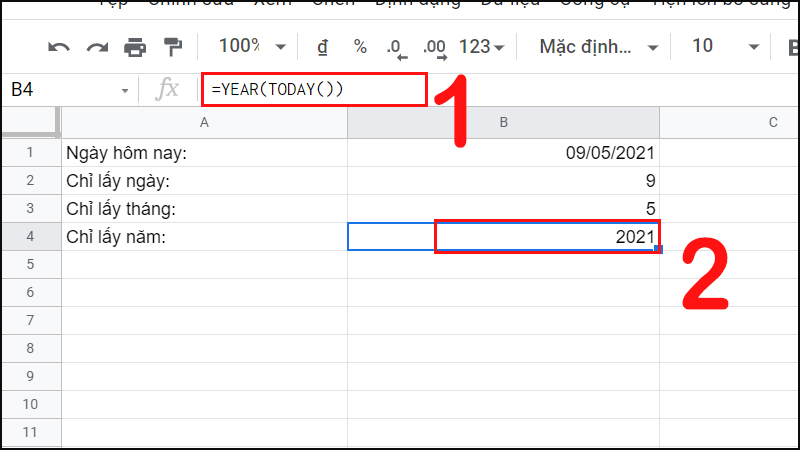This screenshot has width=800, height=450.
Task: Click cell A2 Chỉ lấy ngày
Action: click(x=204, y=181)
